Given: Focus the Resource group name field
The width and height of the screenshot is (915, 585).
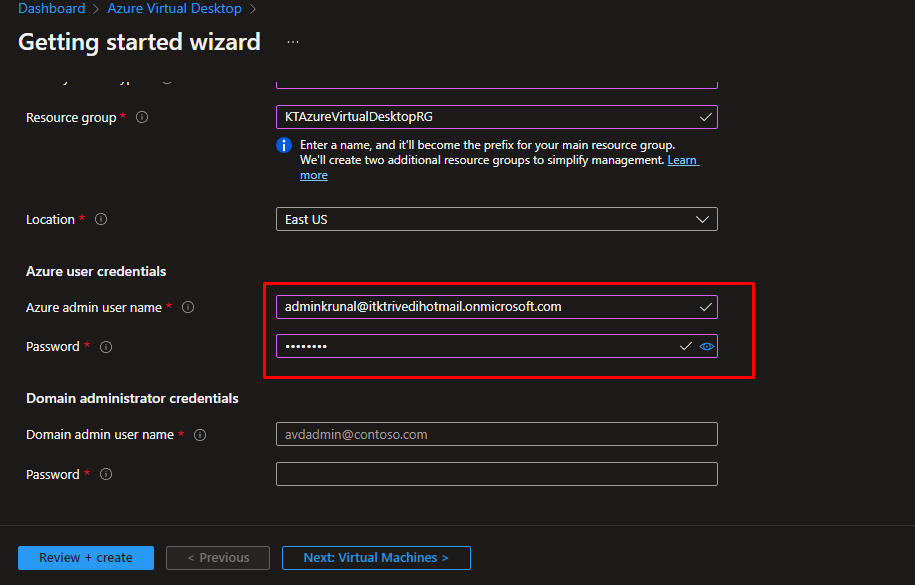Looking at the screenshot, I should point(485,117).
